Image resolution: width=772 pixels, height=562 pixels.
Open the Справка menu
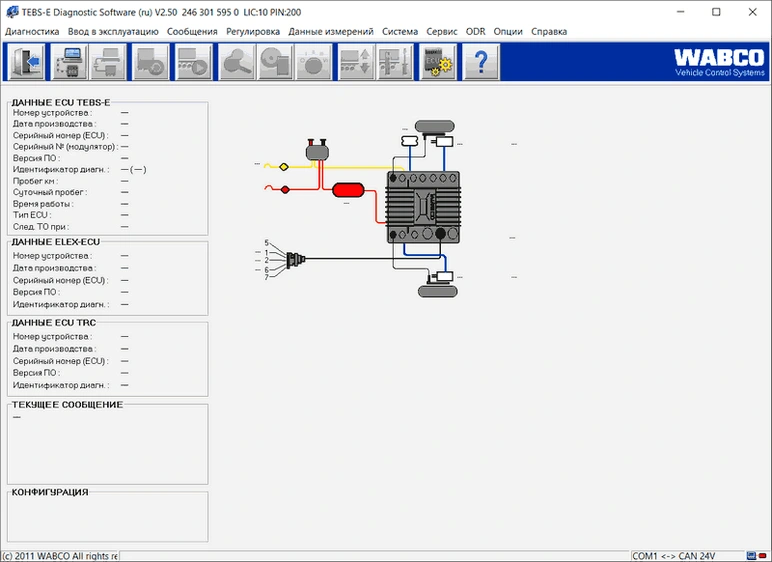pos(549,32)
